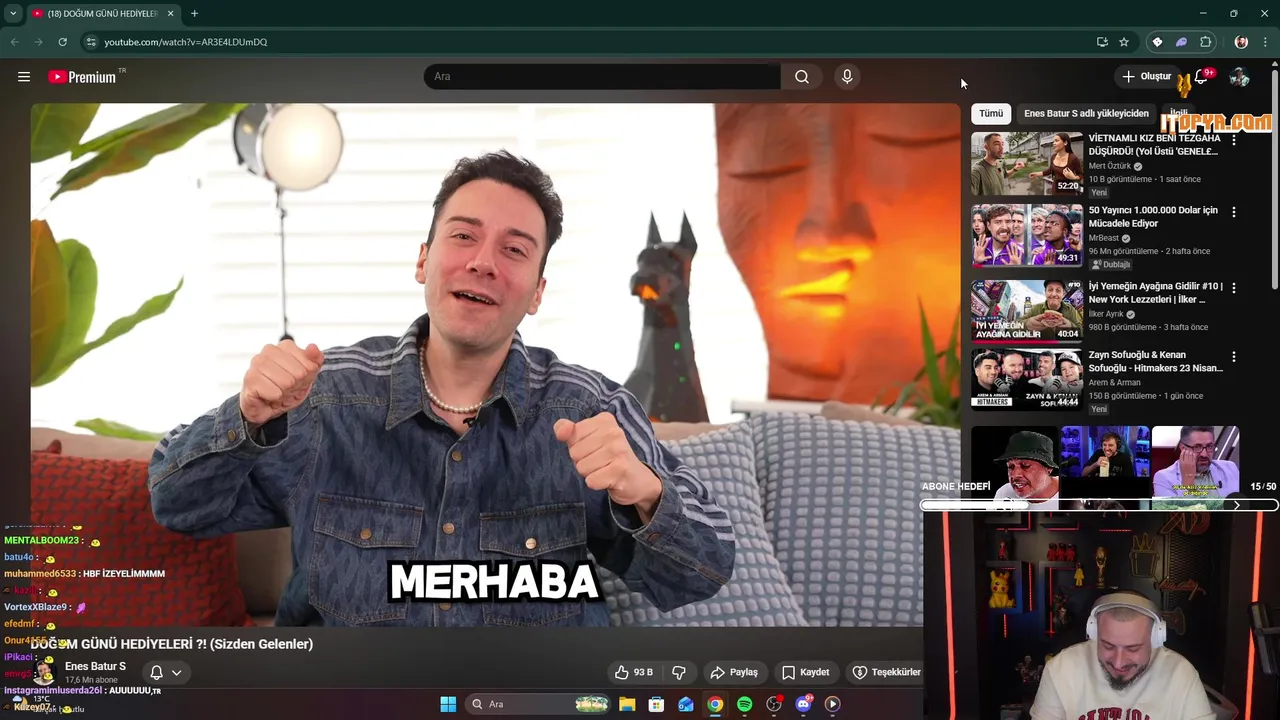Click the tag-shaped extension icon
Screen dimensions: 1280x720
[x=1157, y=42]
